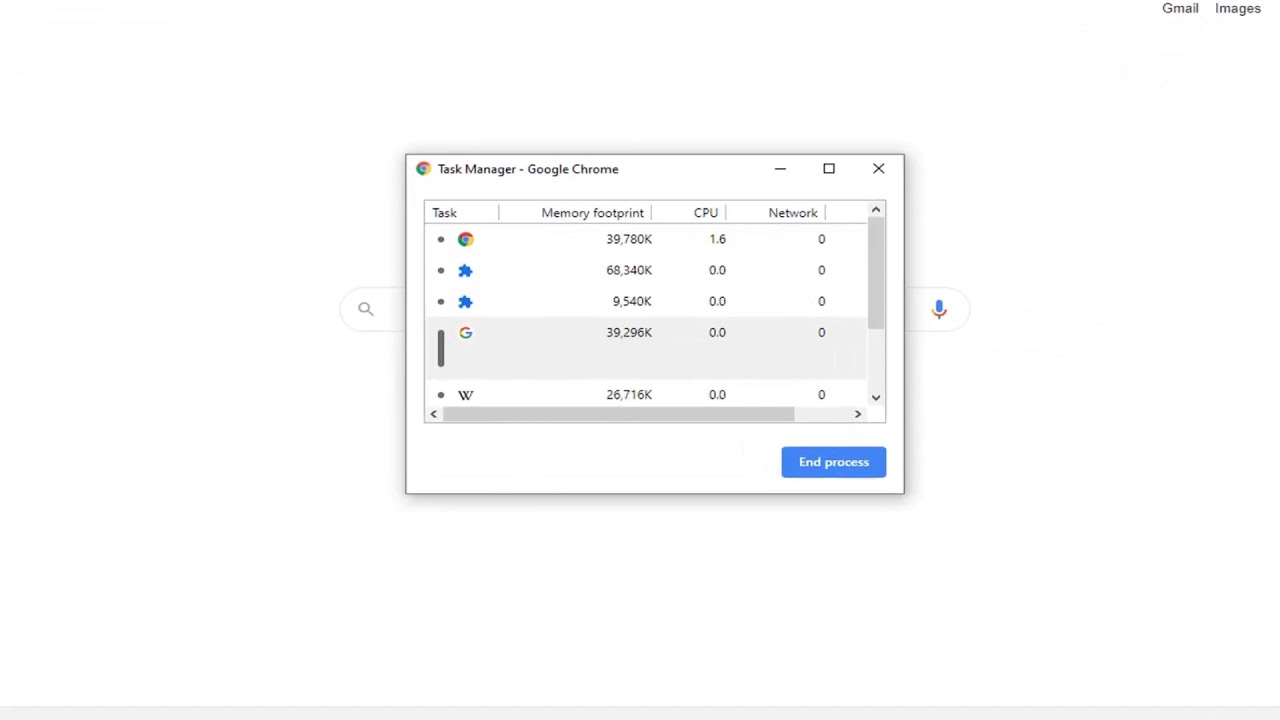
Task: Select the extension icon in the 68,340K row
Action: [465, 270]
